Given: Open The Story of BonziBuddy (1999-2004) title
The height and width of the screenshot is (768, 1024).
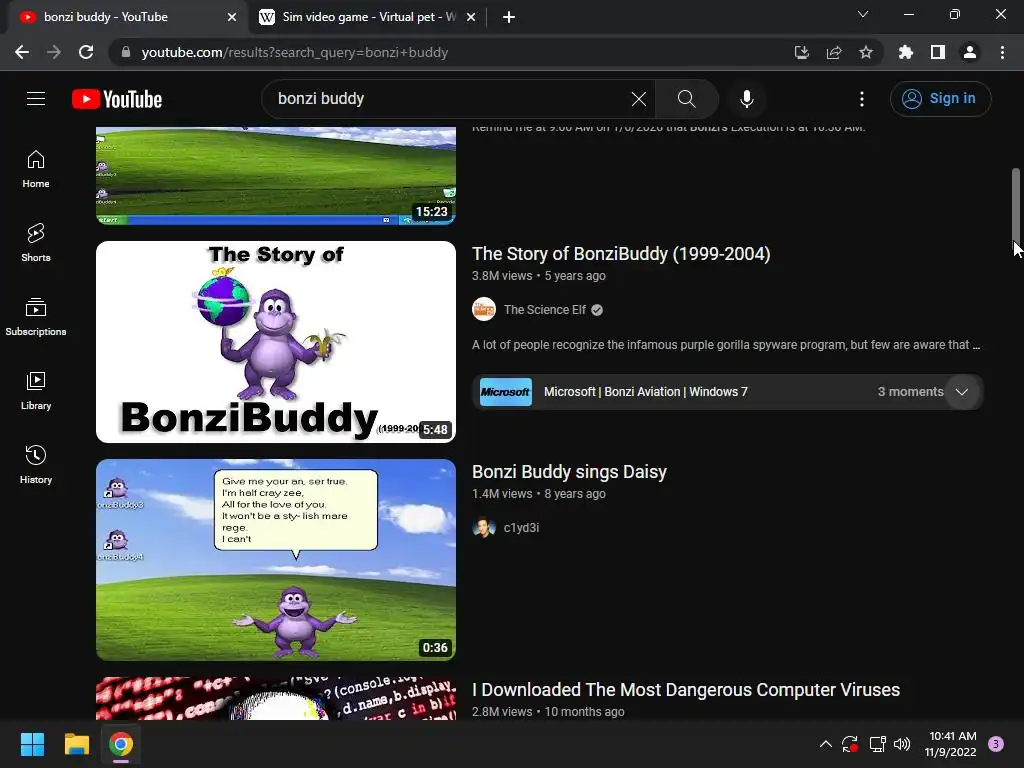Looking at the screenshot, I should click(x=621, y=253).
